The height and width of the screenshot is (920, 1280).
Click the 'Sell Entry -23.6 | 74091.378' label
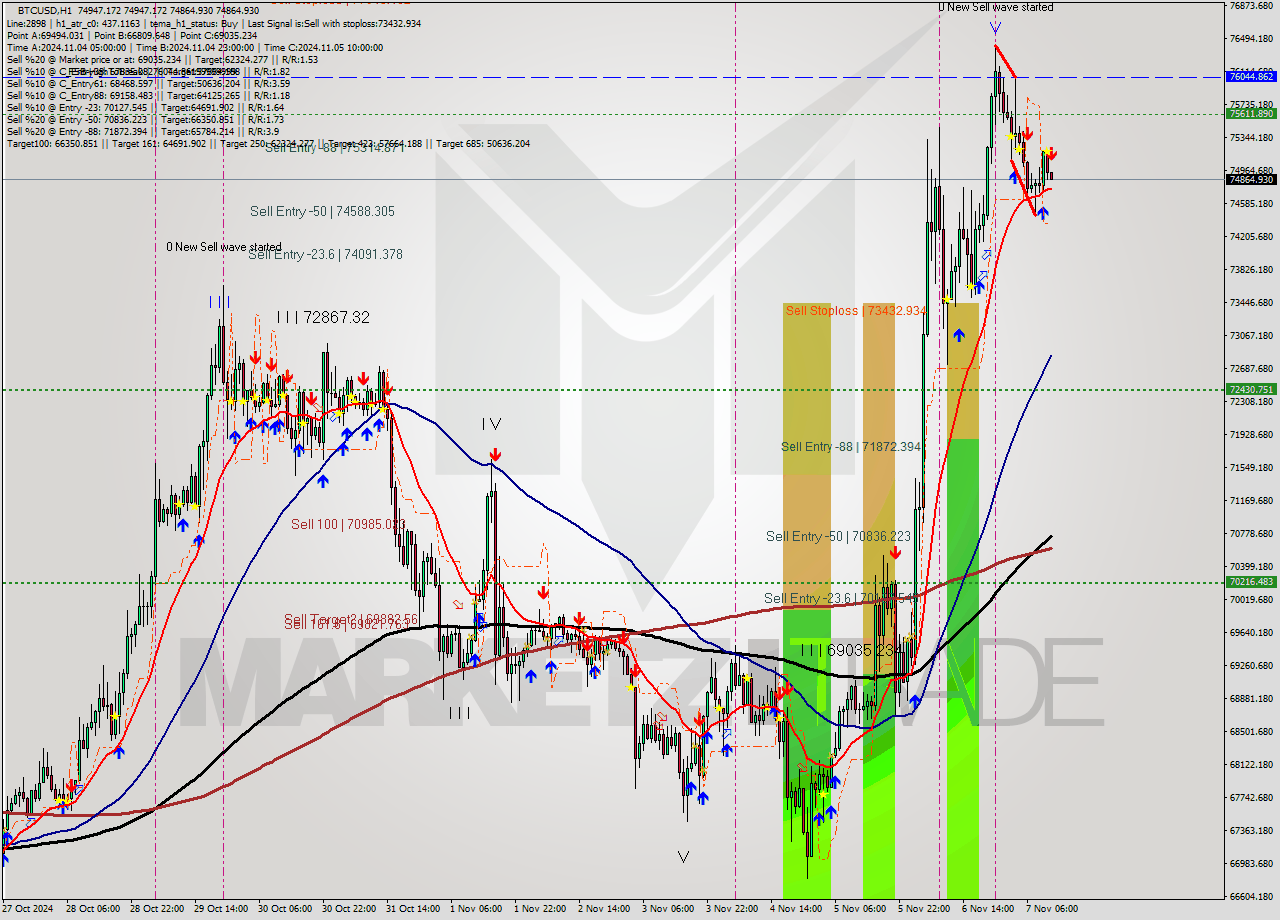click(325, 254)
